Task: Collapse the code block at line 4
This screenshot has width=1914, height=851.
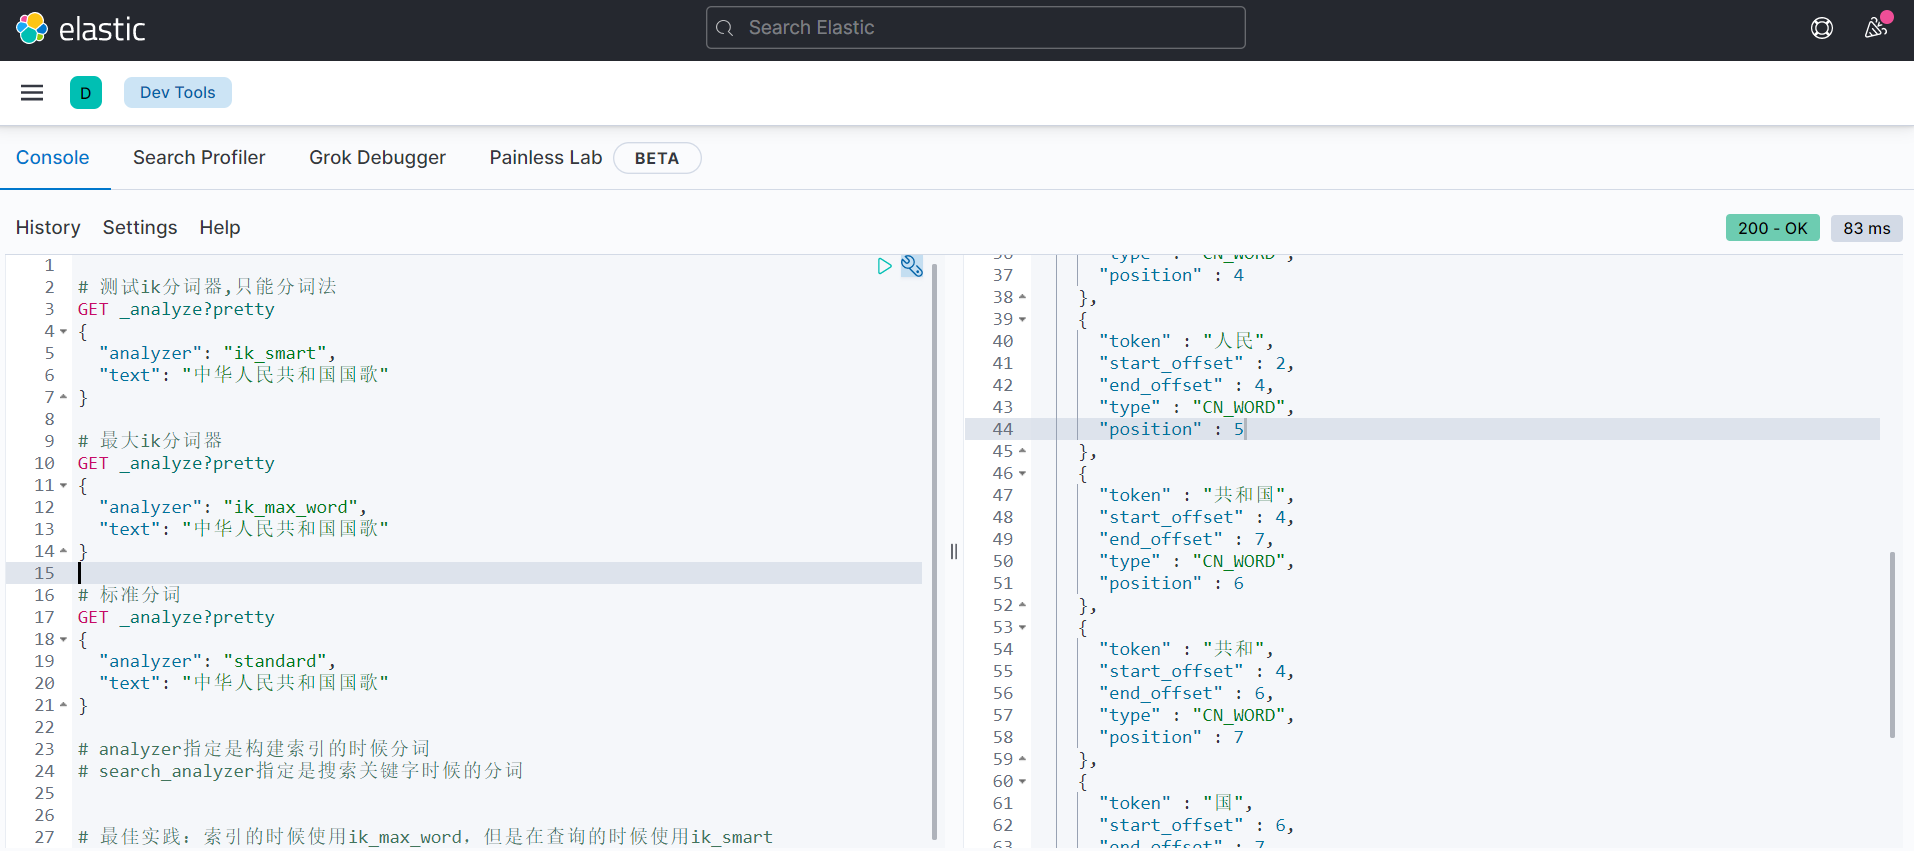Action: coord(64,332)
